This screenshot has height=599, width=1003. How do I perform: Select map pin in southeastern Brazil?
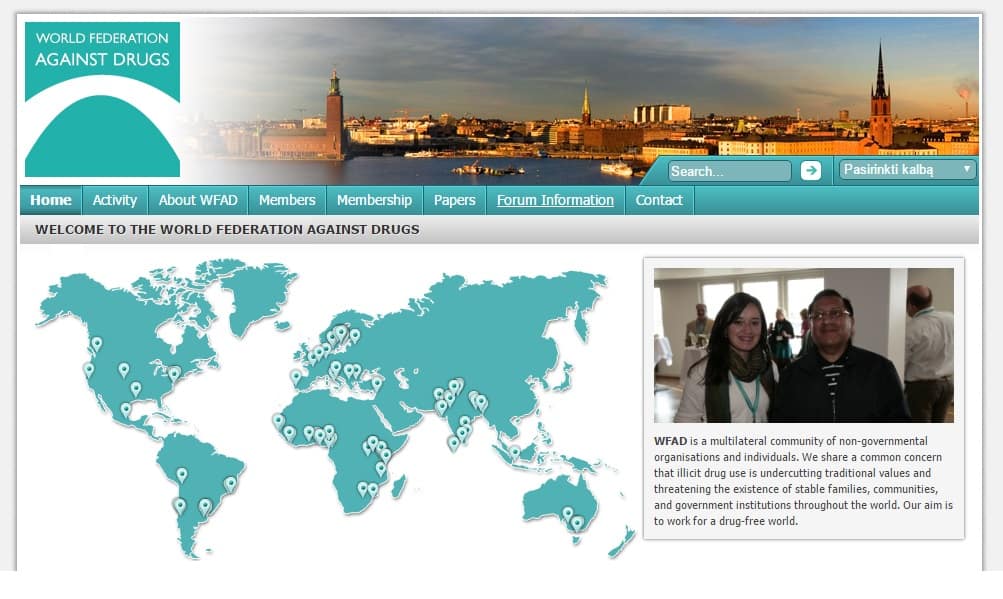[x=230, y=484]
